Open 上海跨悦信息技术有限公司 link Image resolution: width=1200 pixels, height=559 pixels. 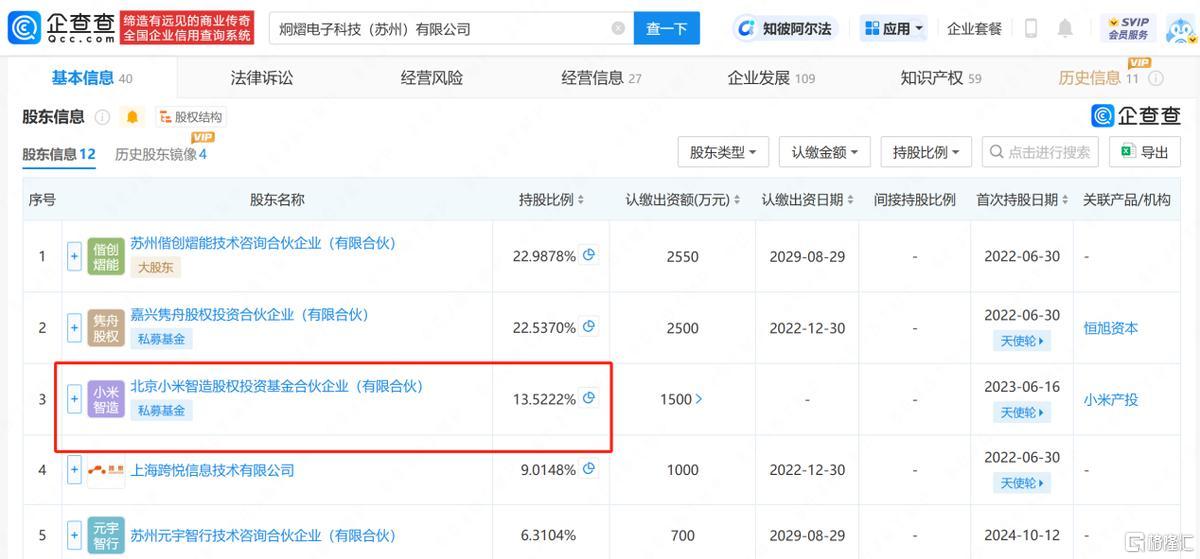(x=213, y=470)
